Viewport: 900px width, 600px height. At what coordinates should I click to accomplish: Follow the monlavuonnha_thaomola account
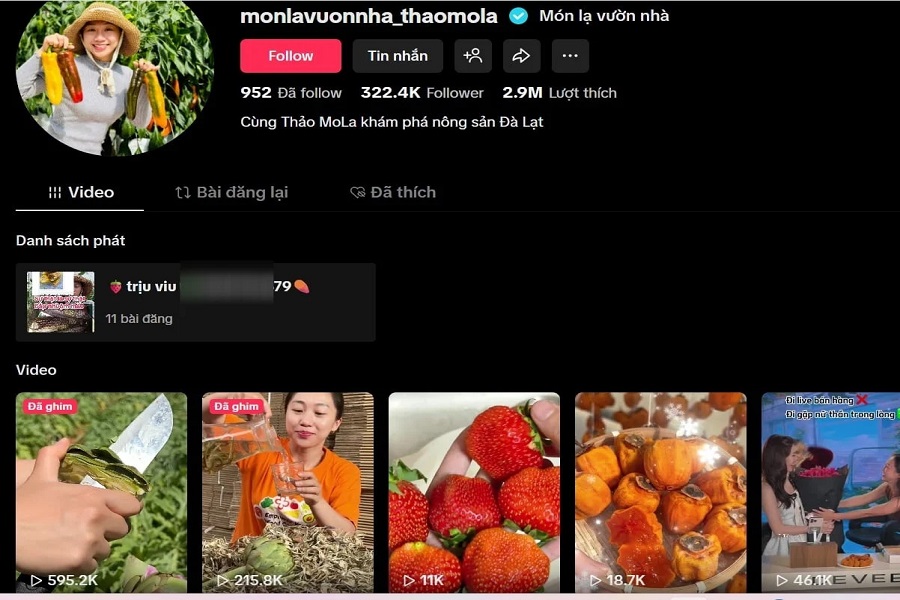[x=290, y=56]
